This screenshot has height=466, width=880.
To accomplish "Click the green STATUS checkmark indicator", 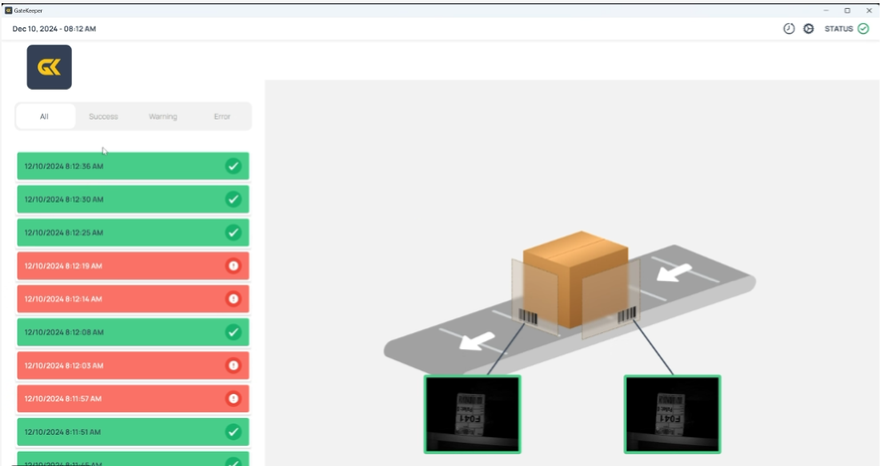I will [863, 29].
